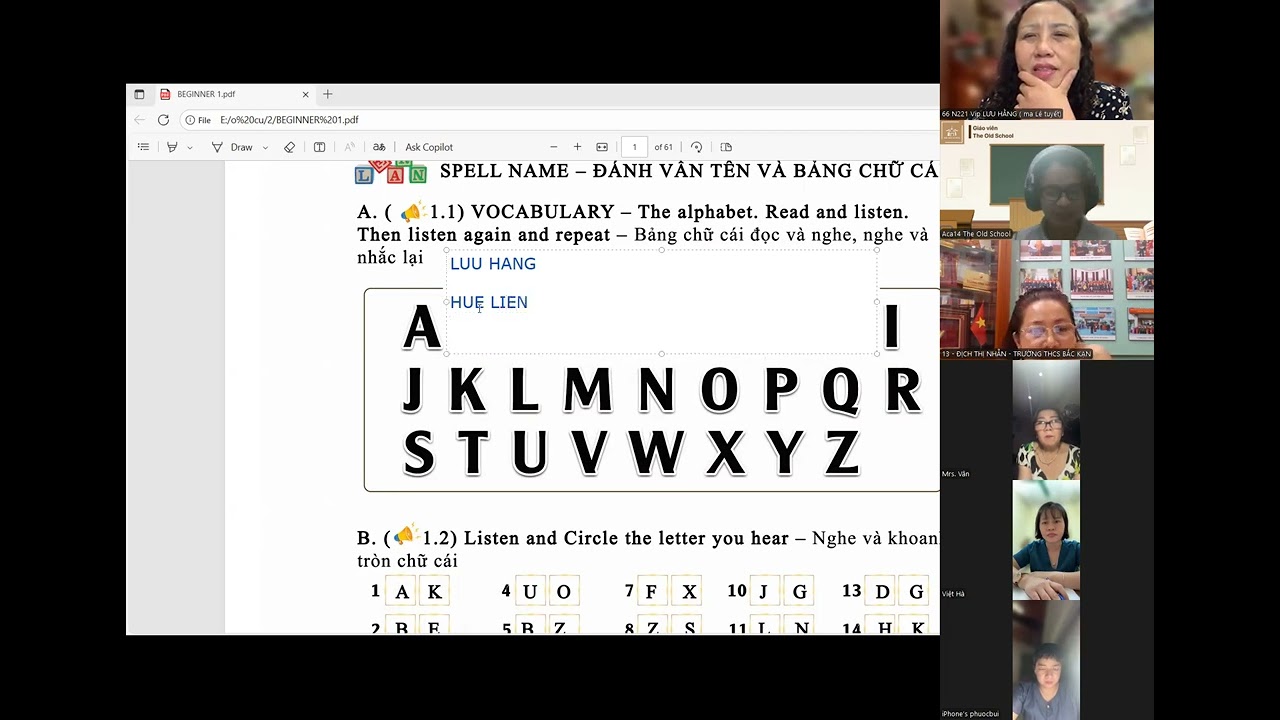The height and width of the screenshot is (720, 1280).
Task: Go back to the previous page
Action: [x=140, y=120]
